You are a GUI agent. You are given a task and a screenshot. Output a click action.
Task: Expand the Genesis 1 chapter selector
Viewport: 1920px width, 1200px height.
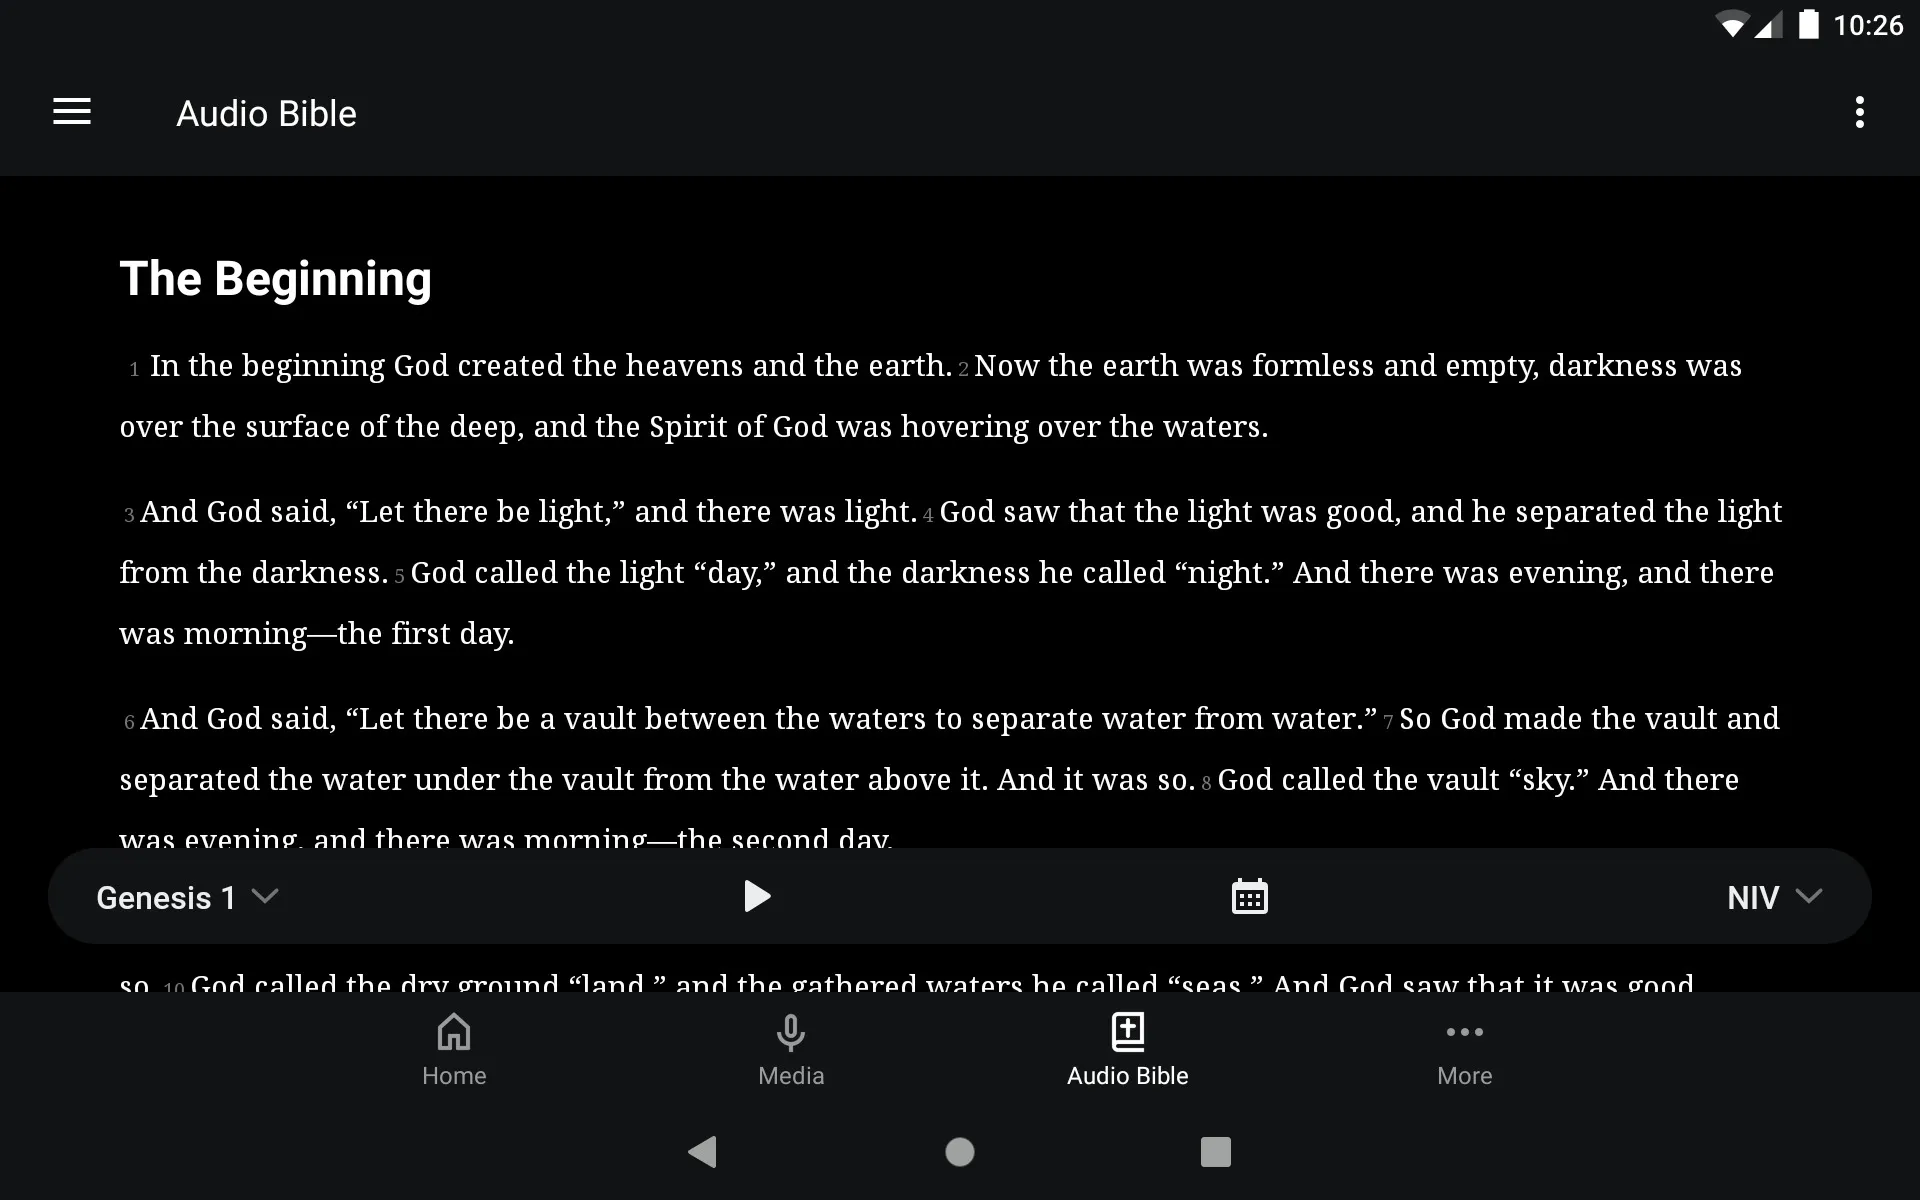[x=187, y=897]
